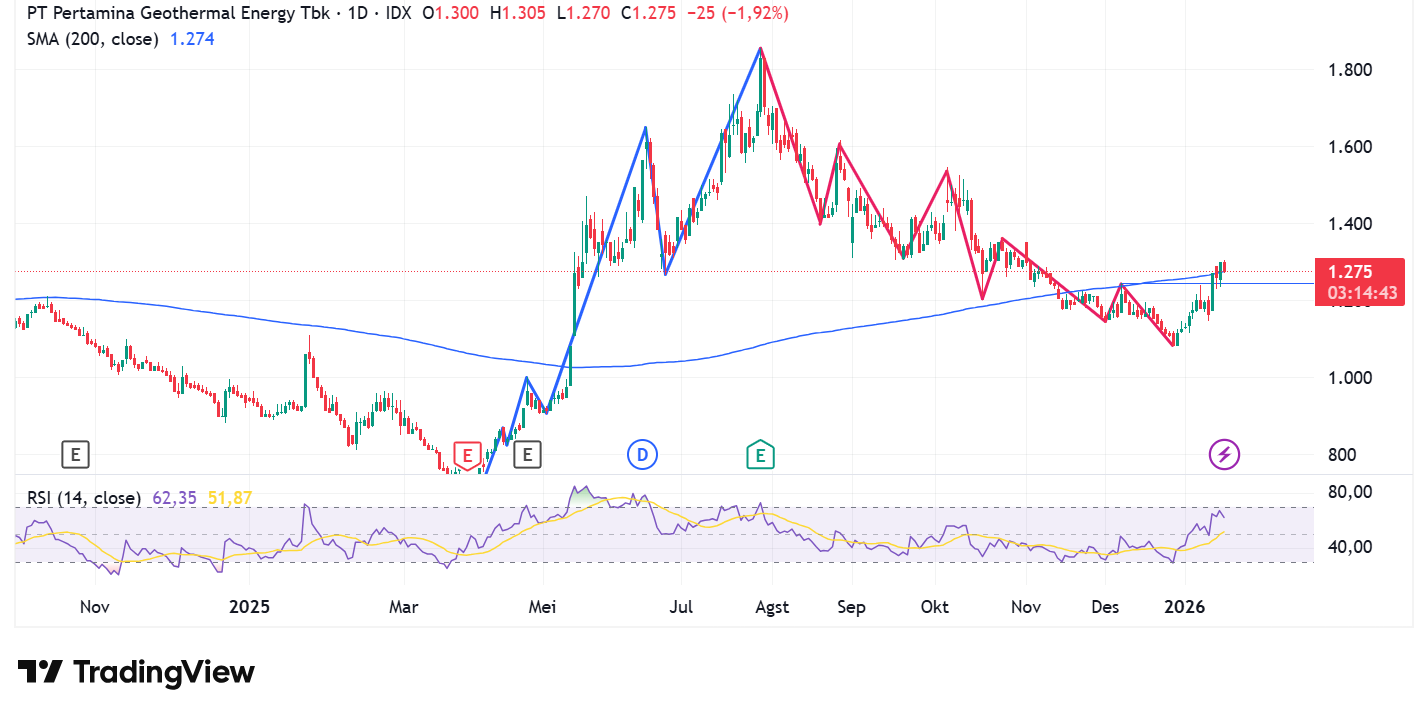Click the purple lightning bolt icon

click(1225, 455)
